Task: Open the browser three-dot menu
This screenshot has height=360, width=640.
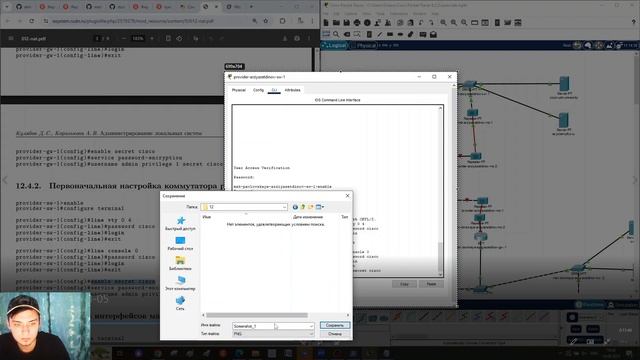Action: click(312, 20)
